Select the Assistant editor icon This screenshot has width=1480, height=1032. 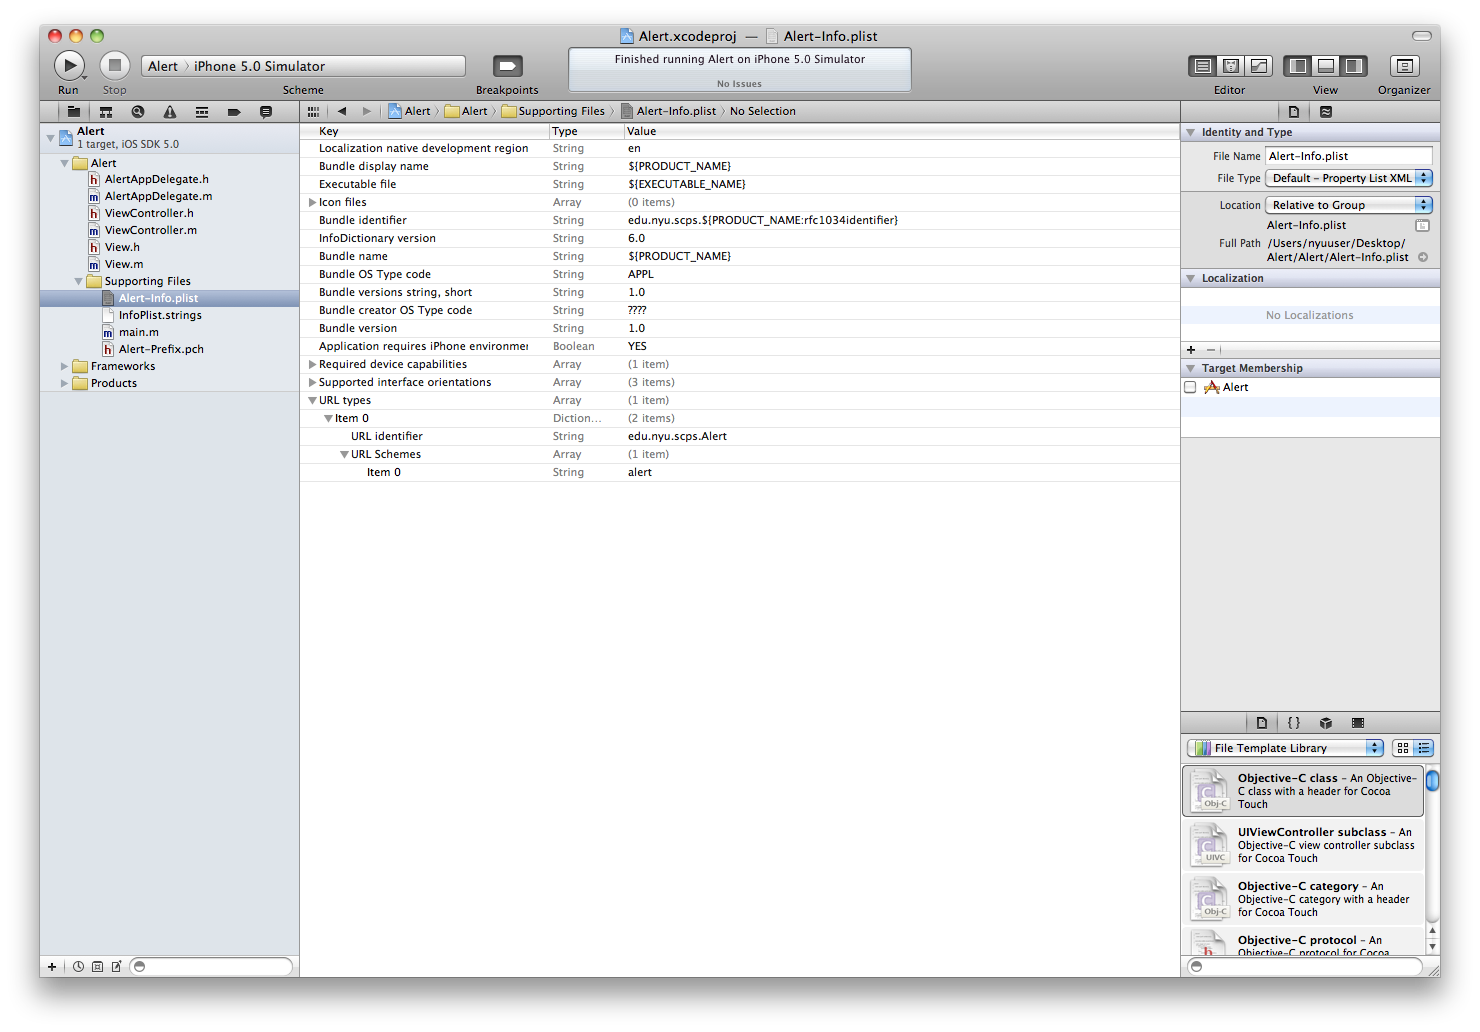pos(1231,66)
